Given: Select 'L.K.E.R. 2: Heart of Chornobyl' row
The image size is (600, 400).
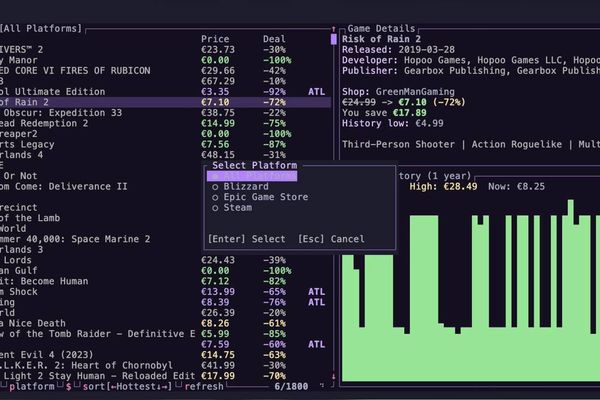Looking at the screenshot, I should coord(165,366).
